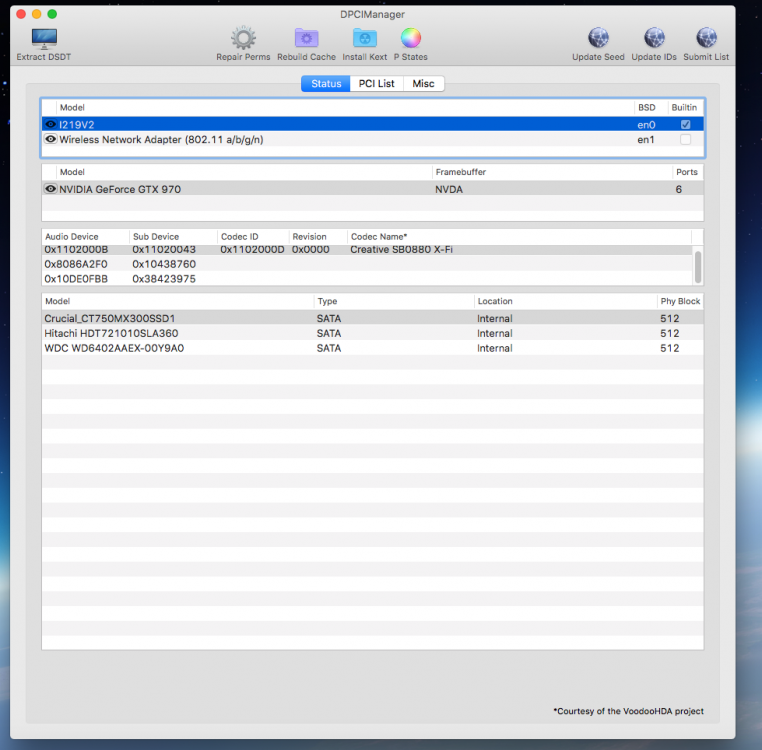Click the Phy Block column header
Screen dimensions: 762x750
(x=680, y=301)
